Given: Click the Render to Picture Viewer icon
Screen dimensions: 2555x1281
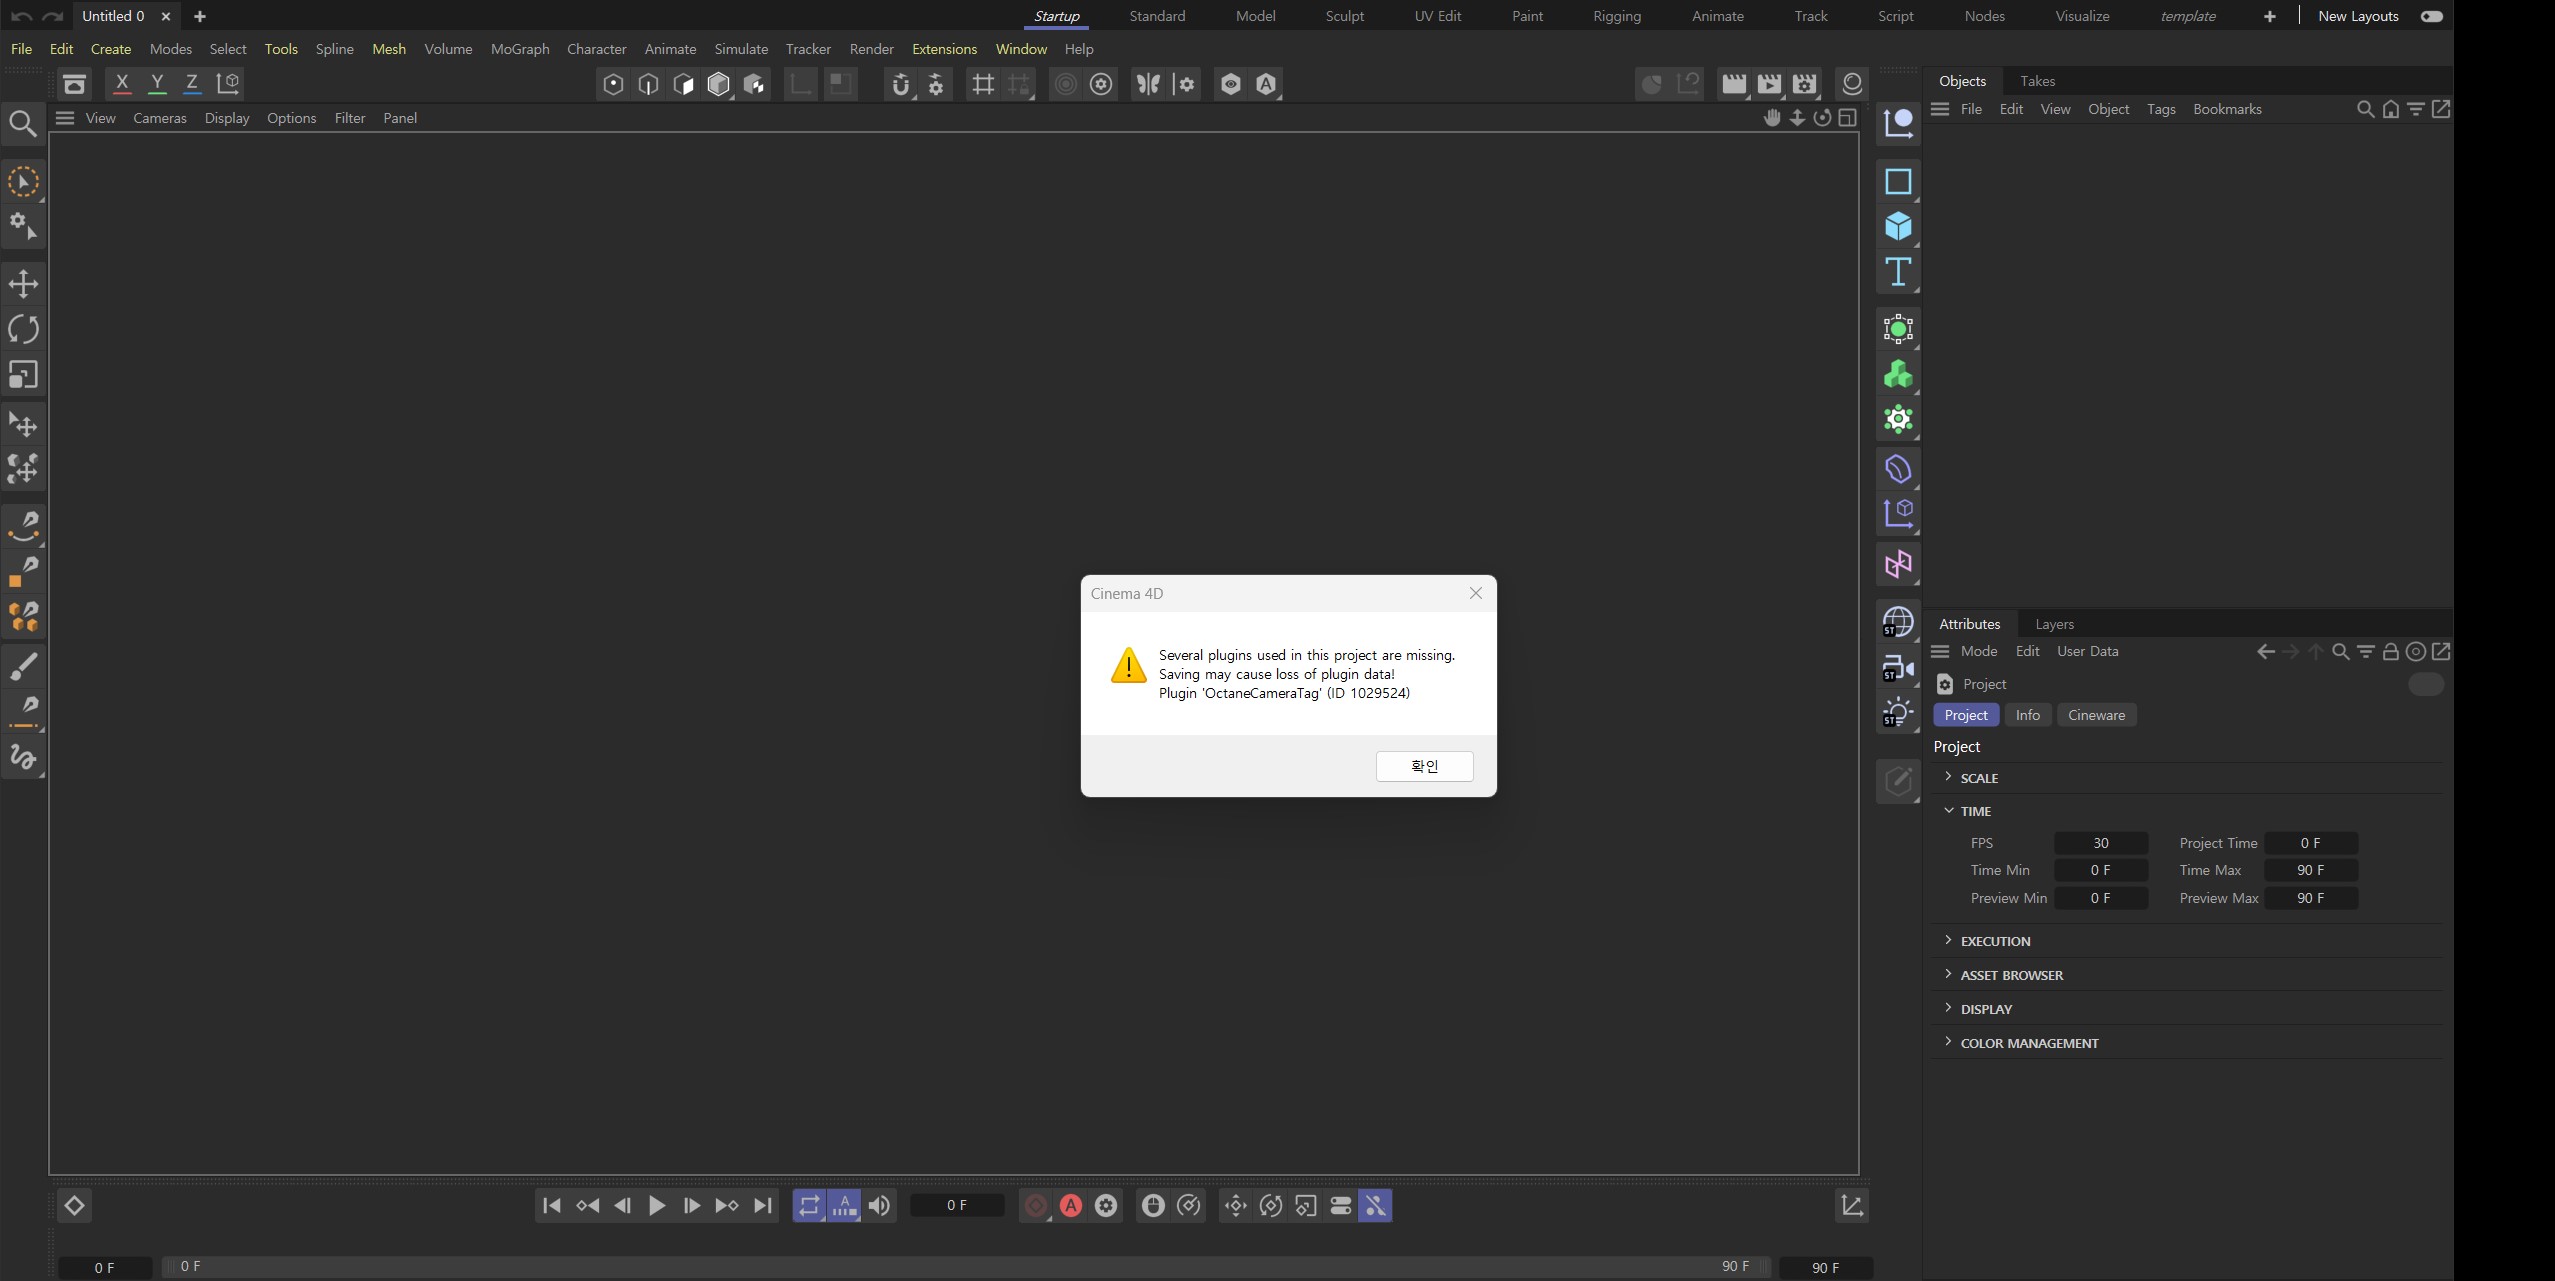Looking at the screenshot, I should 1769,85.
